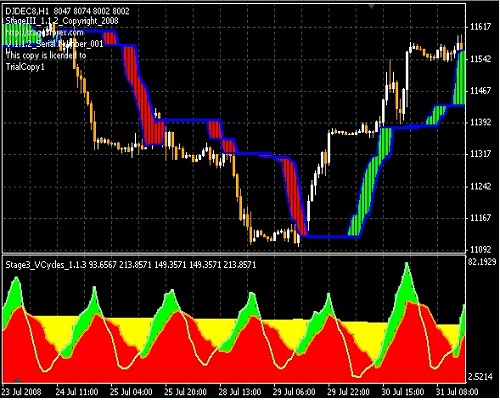Image resolution: width=500 pixels, height=400 pixels.
Task: Select the 25 Jul 20:00 time label
Action: pos(186,391)
